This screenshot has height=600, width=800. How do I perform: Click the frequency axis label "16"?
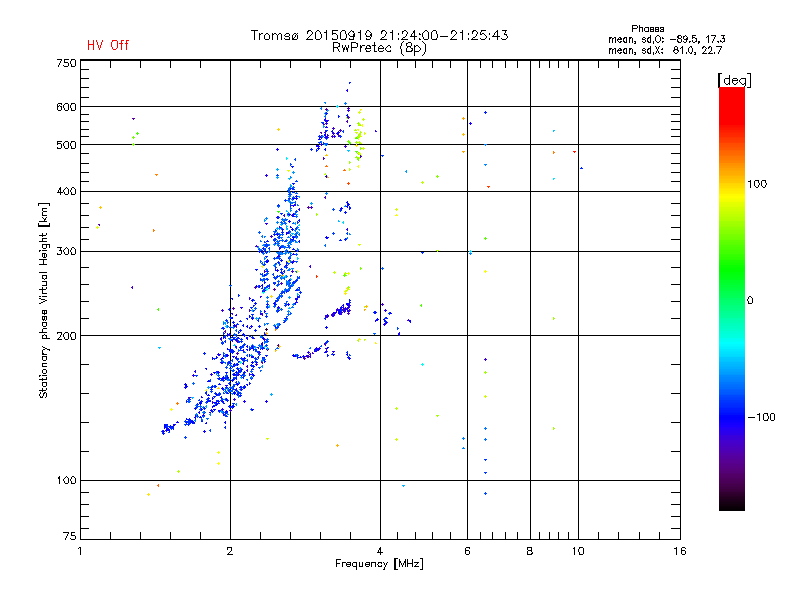(680, 551)
